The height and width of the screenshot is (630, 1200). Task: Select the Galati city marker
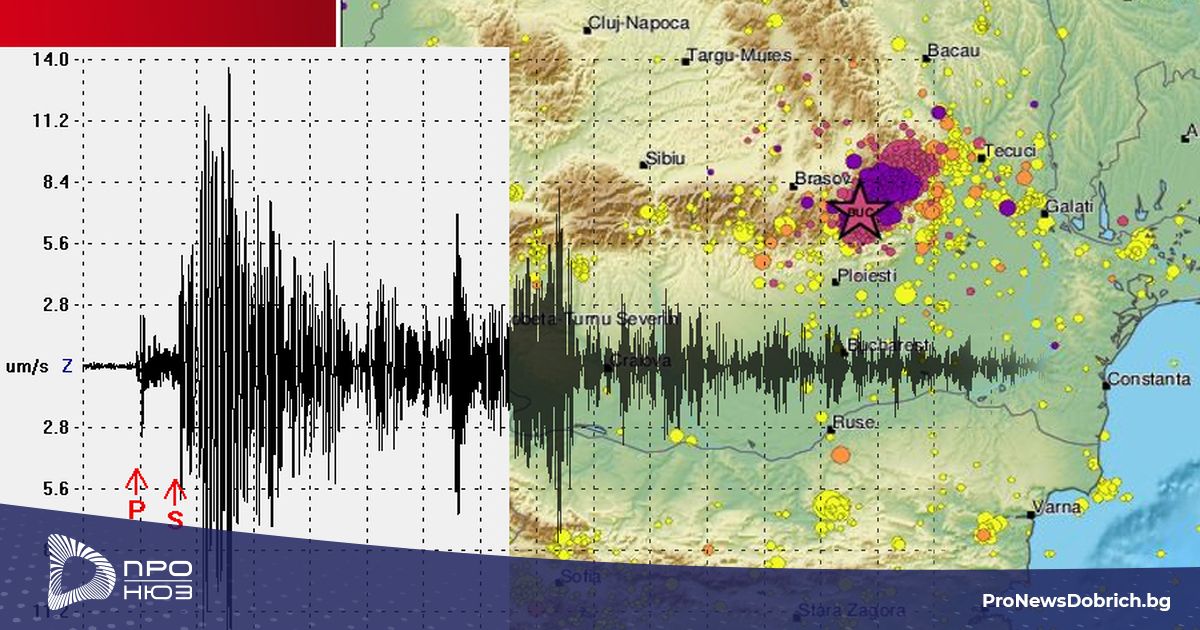(x=1042, y=212)
